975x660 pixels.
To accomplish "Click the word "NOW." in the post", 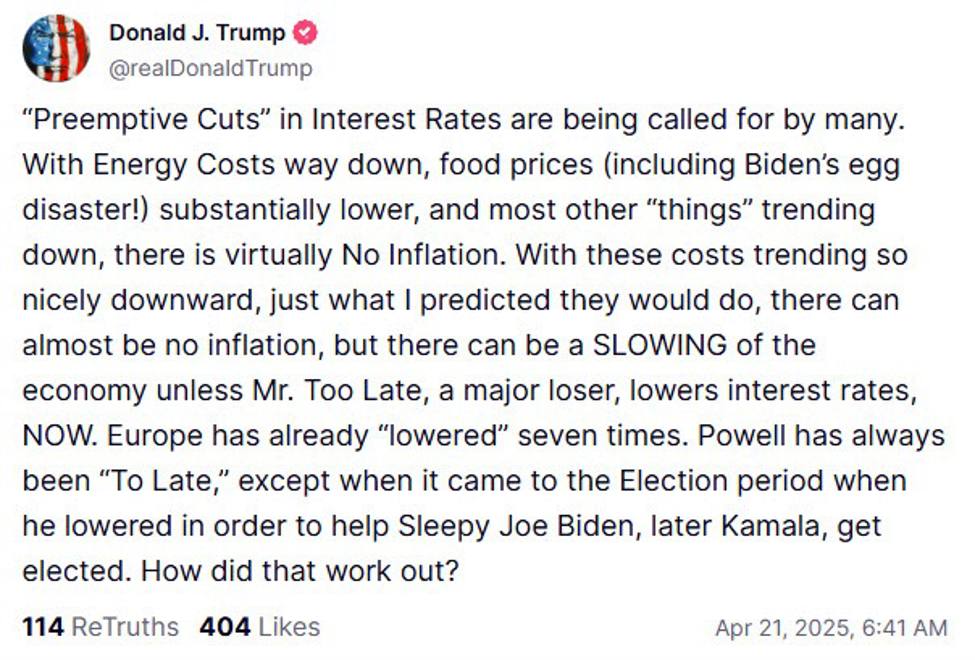I will pos(59,436).
